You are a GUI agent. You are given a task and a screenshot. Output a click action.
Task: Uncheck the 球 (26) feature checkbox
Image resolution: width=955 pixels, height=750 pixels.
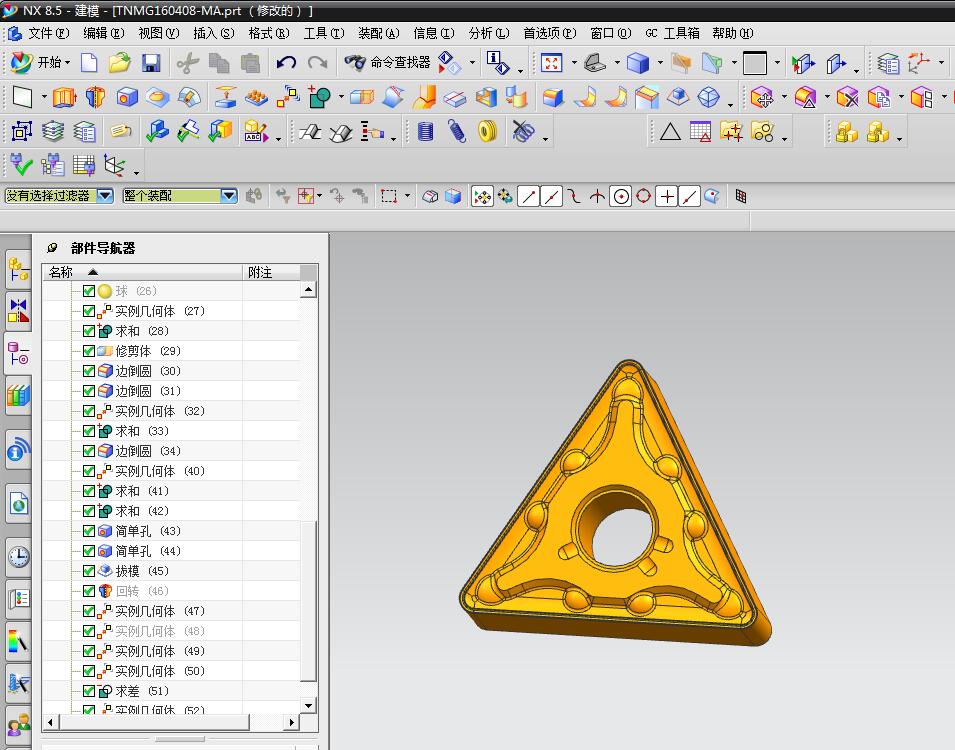click(x=89, y=291)
